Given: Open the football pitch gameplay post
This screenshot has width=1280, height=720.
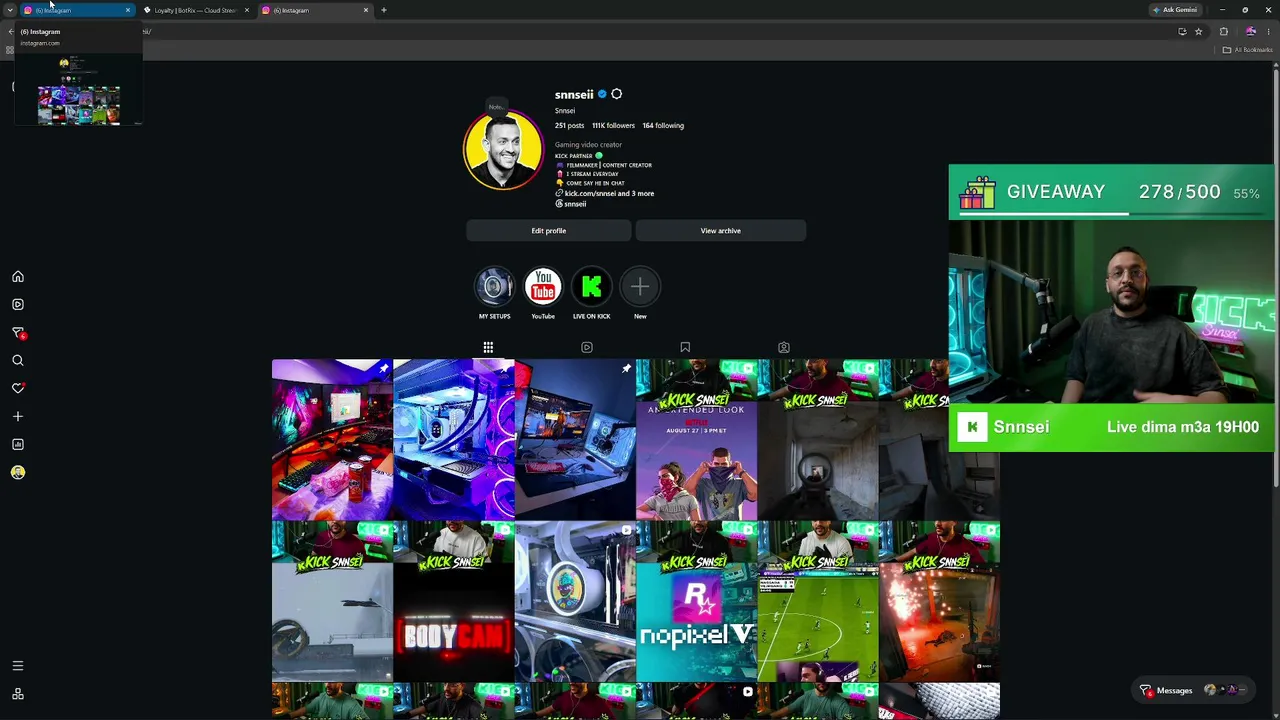Looking at the screenshot, I should [818, 601].
